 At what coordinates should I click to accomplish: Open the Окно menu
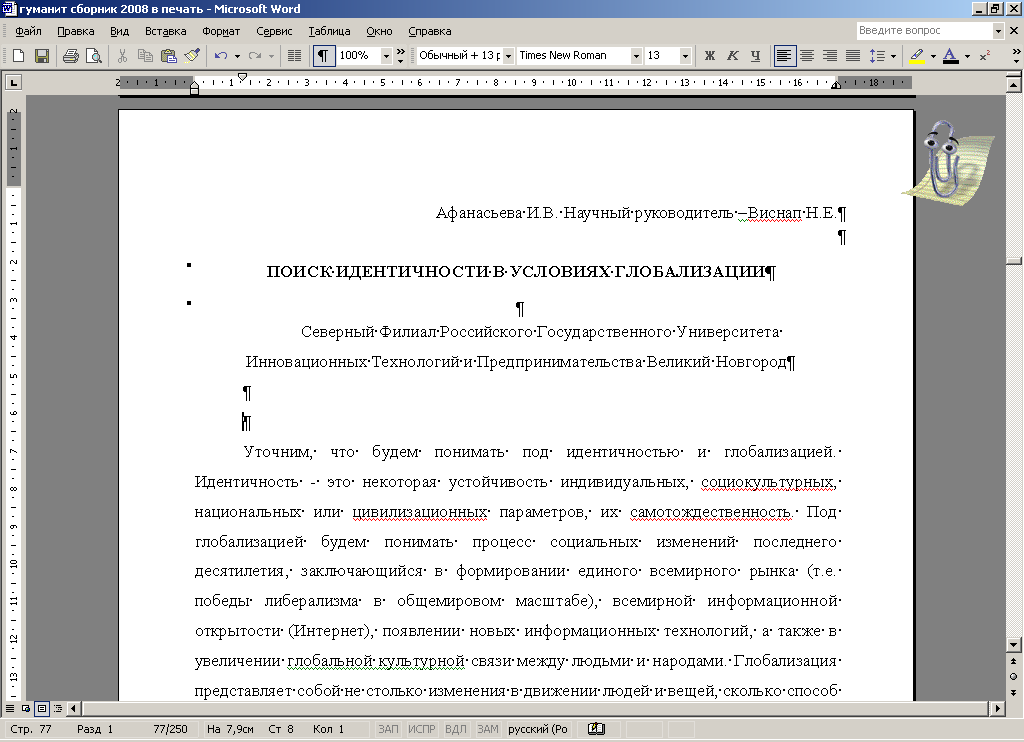point(379,31)
